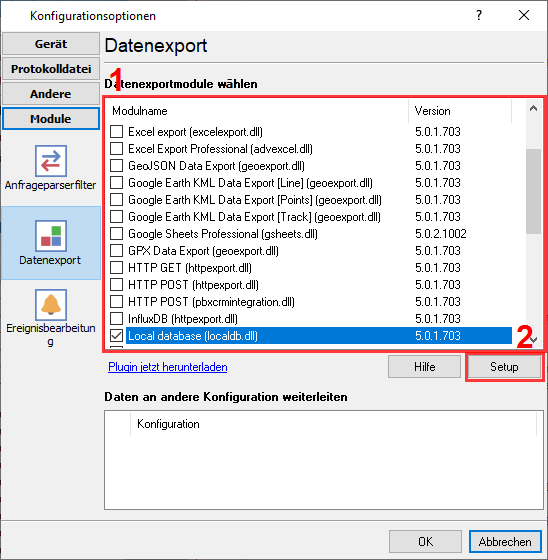Tick the InfluxDB (httpexport.dll) checkbox

point(116,319)
